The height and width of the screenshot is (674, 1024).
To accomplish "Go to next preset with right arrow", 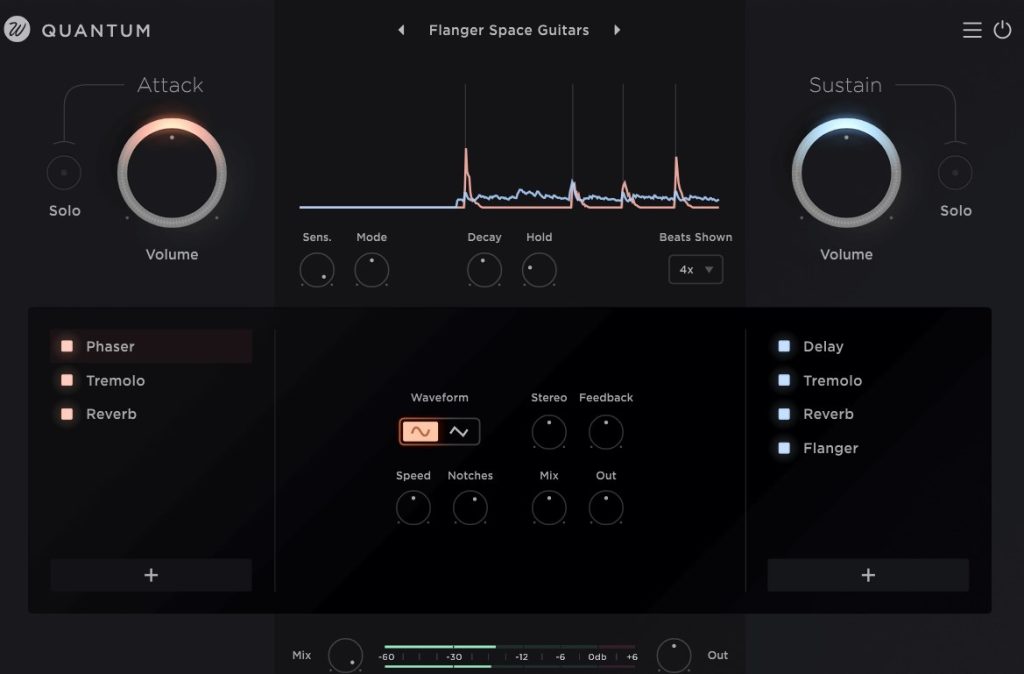I will click(617, 30).
